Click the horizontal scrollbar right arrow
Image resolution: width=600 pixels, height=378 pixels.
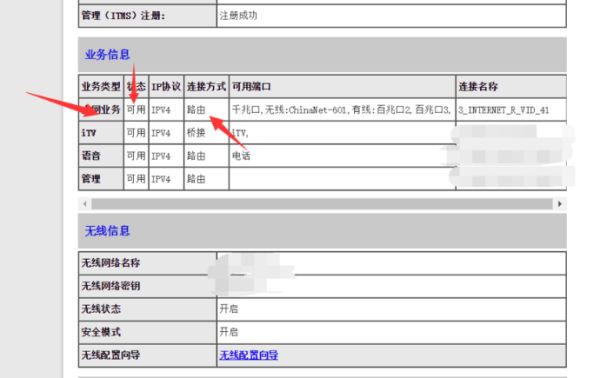click(560, 204)
